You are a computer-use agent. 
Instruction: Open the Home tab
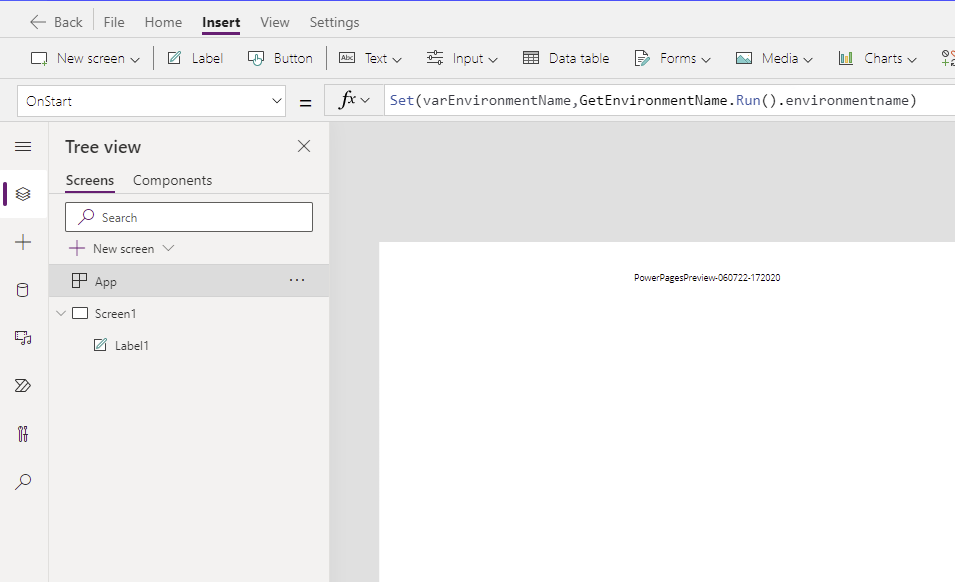[163, 23]
